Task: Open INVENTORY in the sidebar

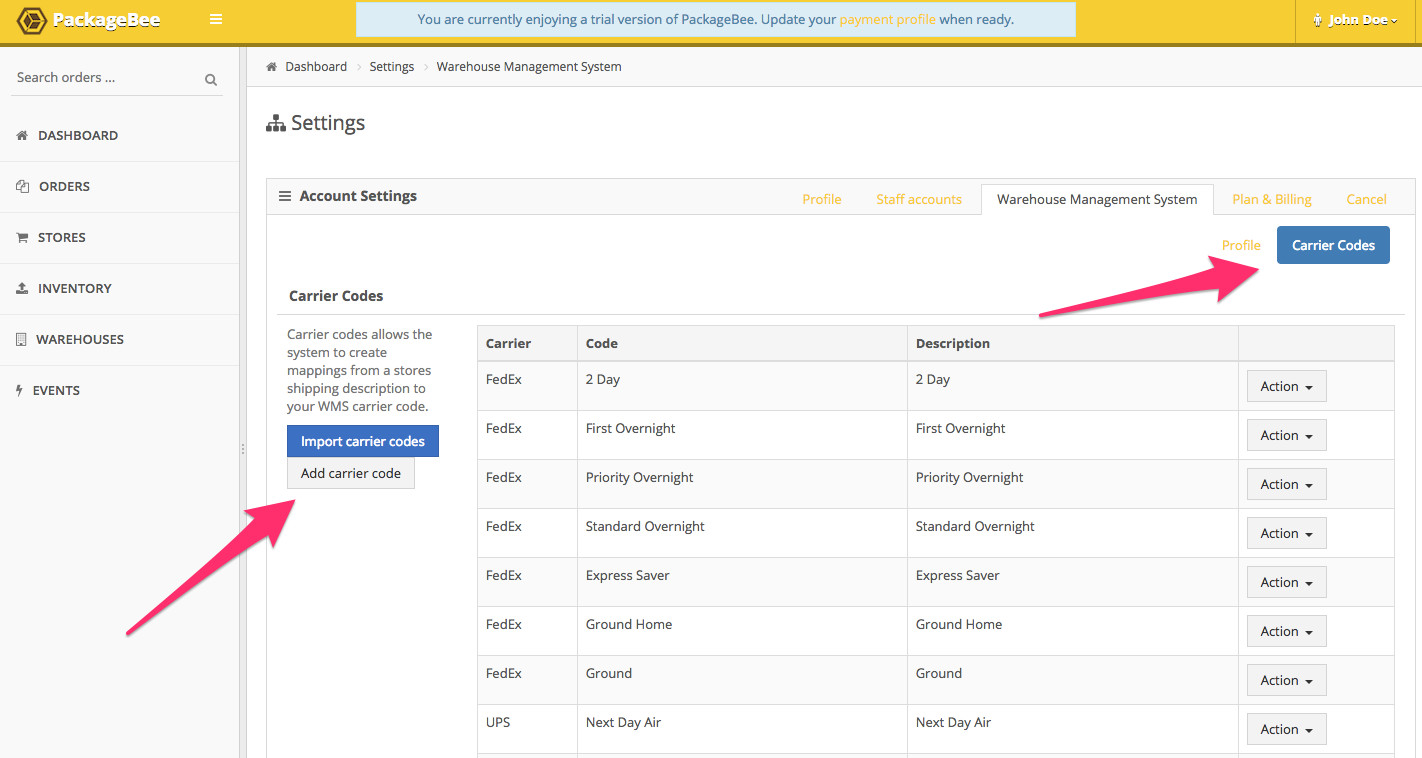Action: click(x=120, y=288)
